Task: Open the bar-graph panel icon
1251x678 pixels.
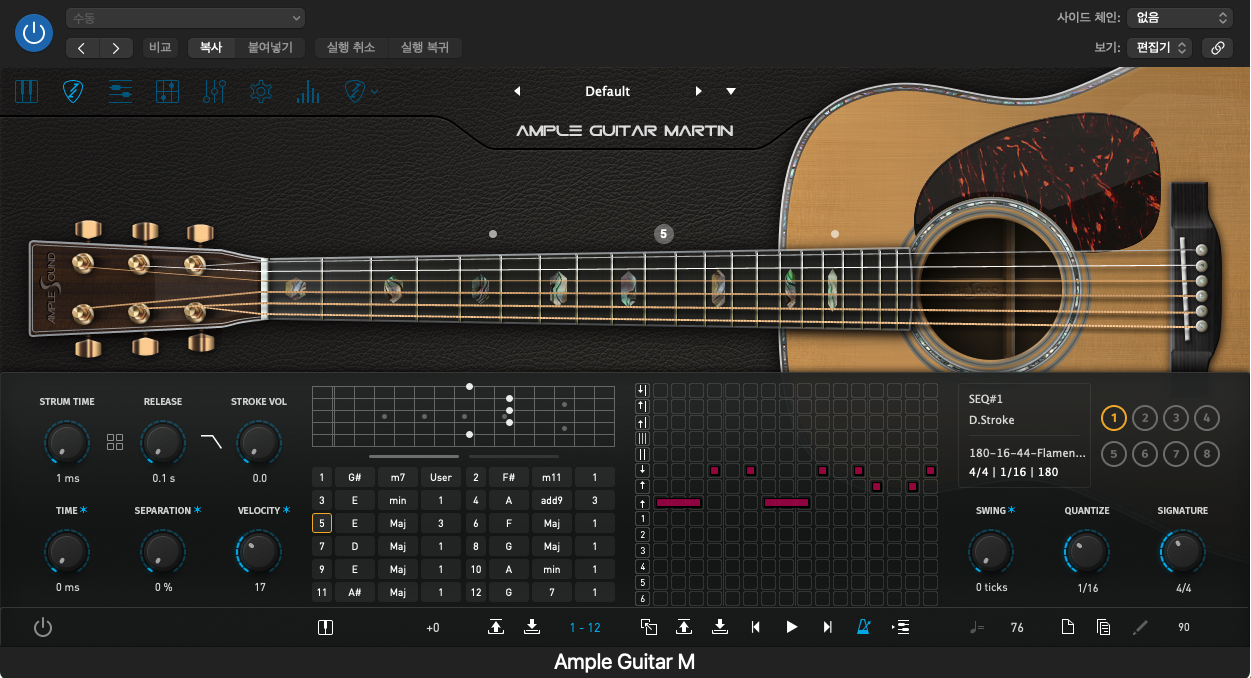Action: click(308, 92)
